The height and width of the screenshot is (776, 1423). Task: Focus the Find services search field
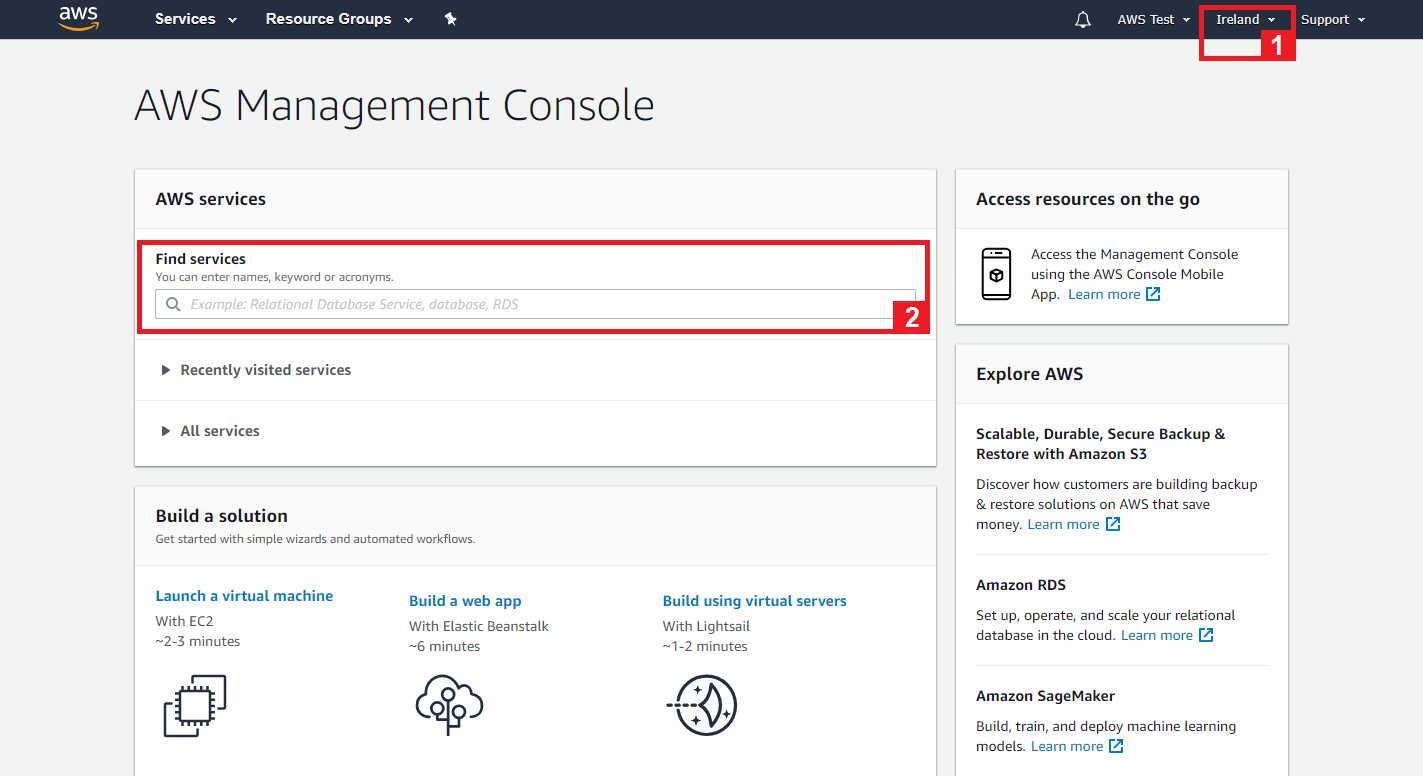pos(535,304)
